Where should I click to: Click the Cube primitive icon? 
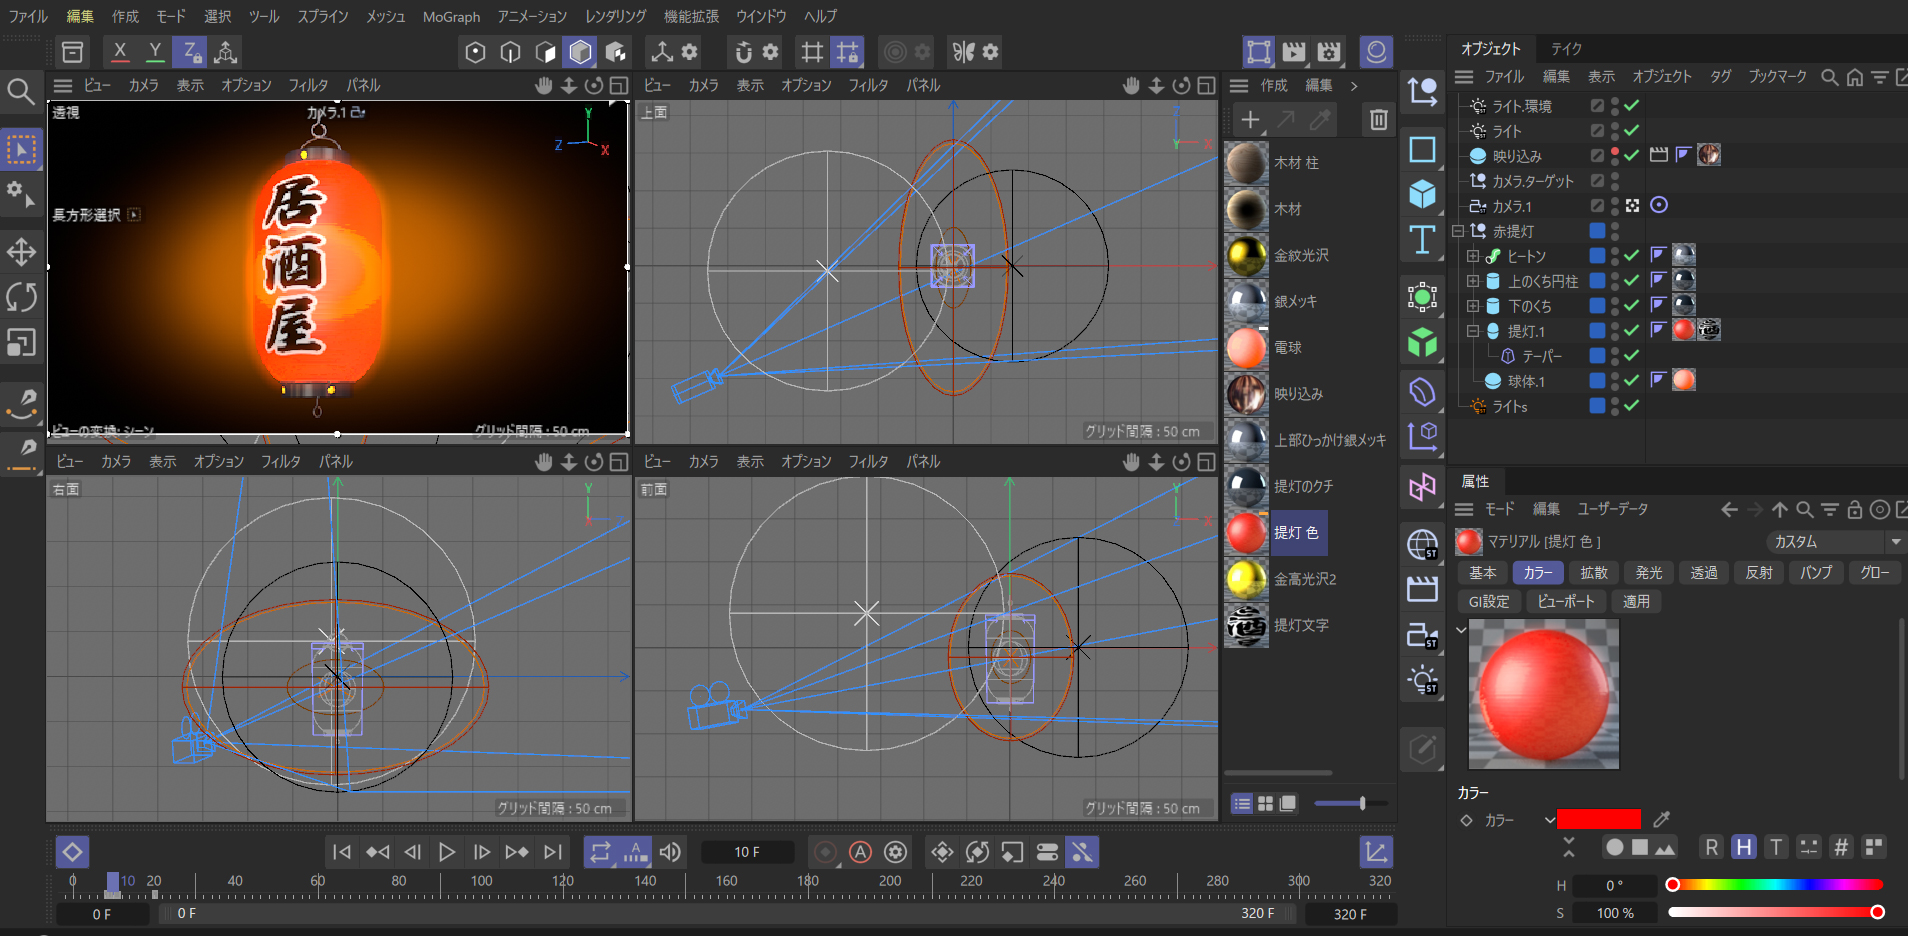pyautogui.click(x=1422, y=194)
